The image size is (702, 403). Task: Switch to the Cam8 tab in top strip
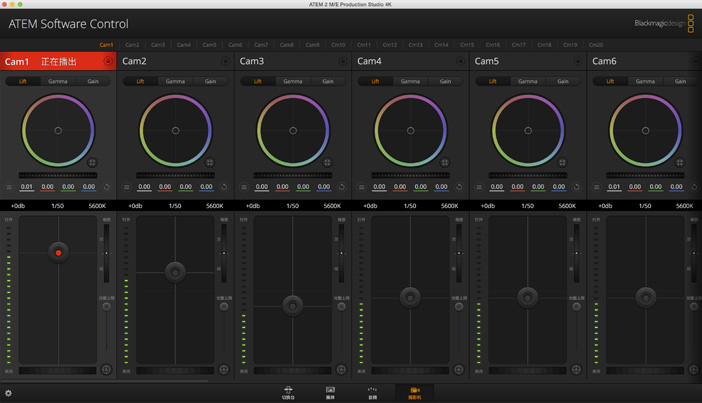click(x=287, y=45)
